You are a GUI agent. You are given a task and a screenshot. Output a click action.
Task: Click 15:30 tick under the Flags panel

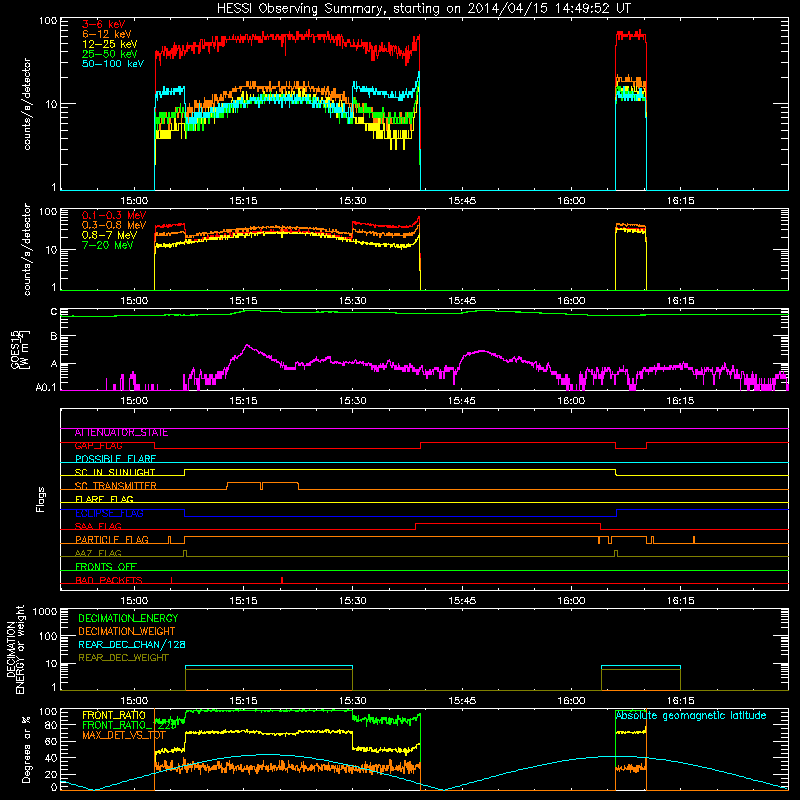tap(353, 601)
